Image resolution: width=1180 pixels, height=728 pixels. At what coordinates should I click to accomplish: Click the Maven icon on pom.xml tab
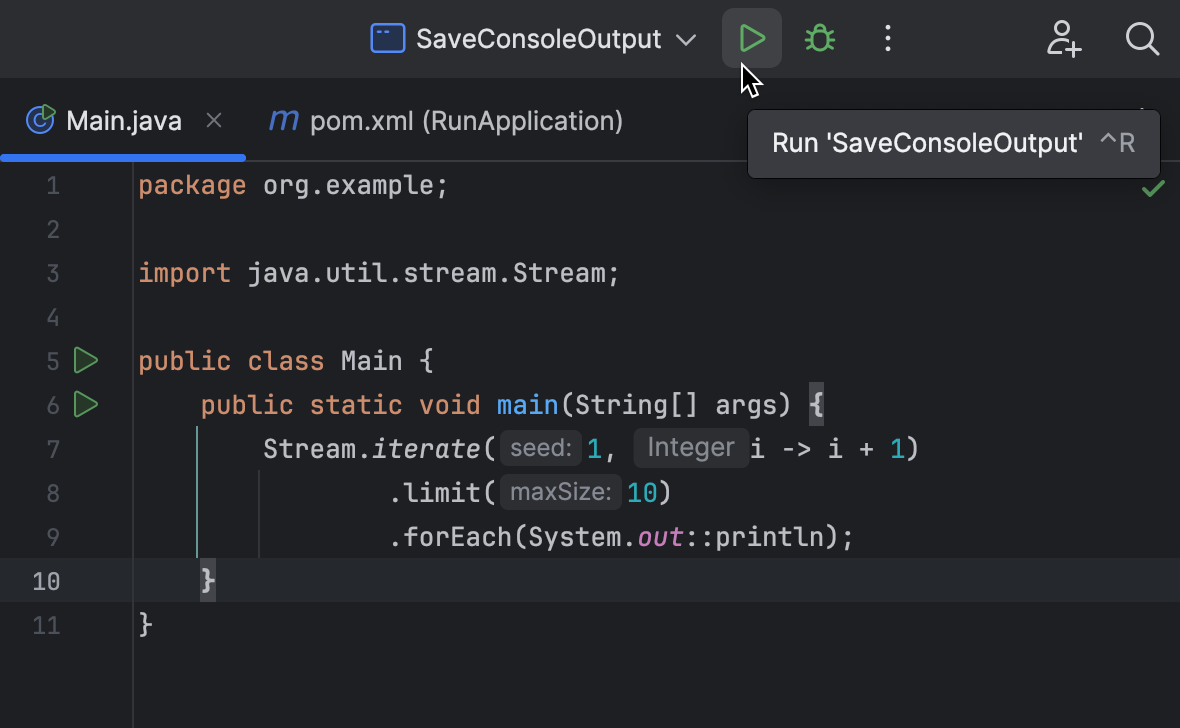click(x=283, y=120)
